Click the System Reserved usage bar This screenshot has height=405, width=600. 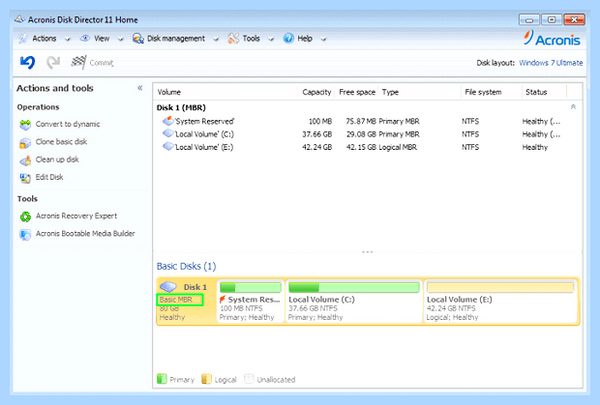point(251,287)
